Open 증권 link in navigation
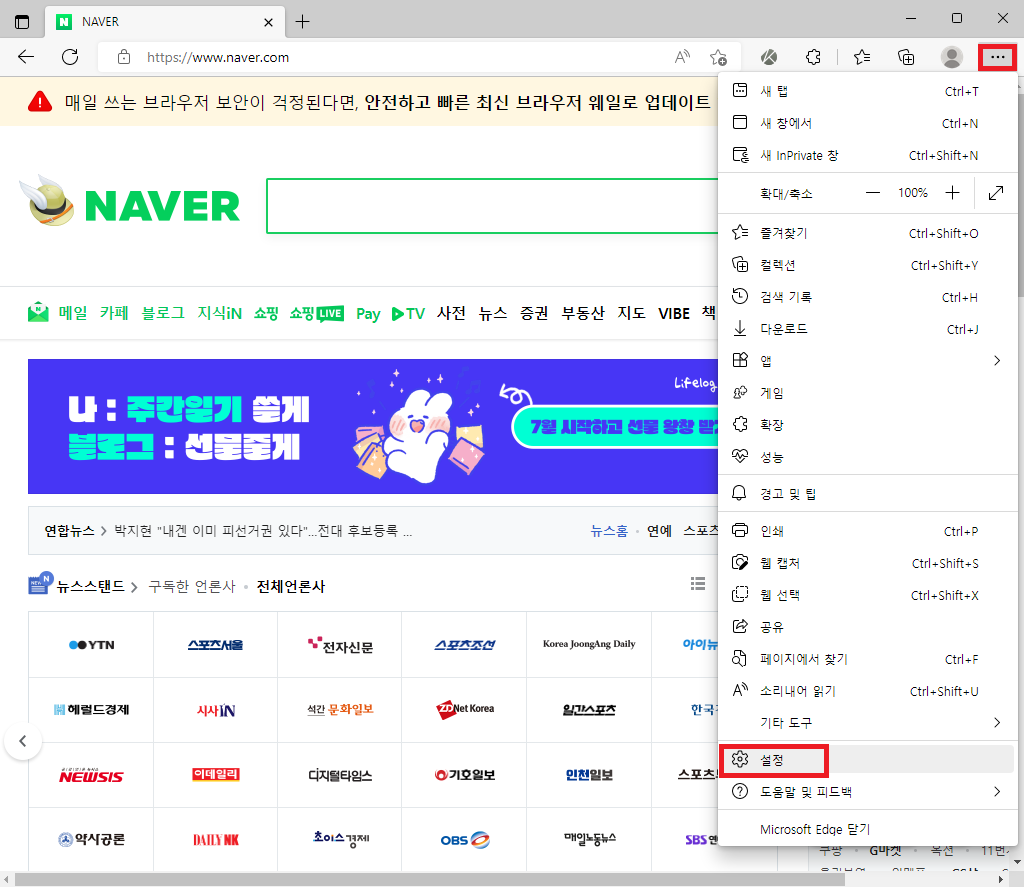This screenshot has width=1024, height=887. pos(534,313)
